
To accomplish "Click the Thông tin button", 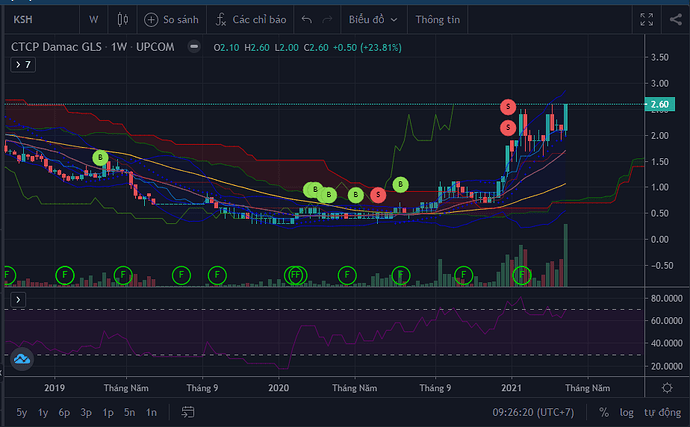I will pos(437,19).
